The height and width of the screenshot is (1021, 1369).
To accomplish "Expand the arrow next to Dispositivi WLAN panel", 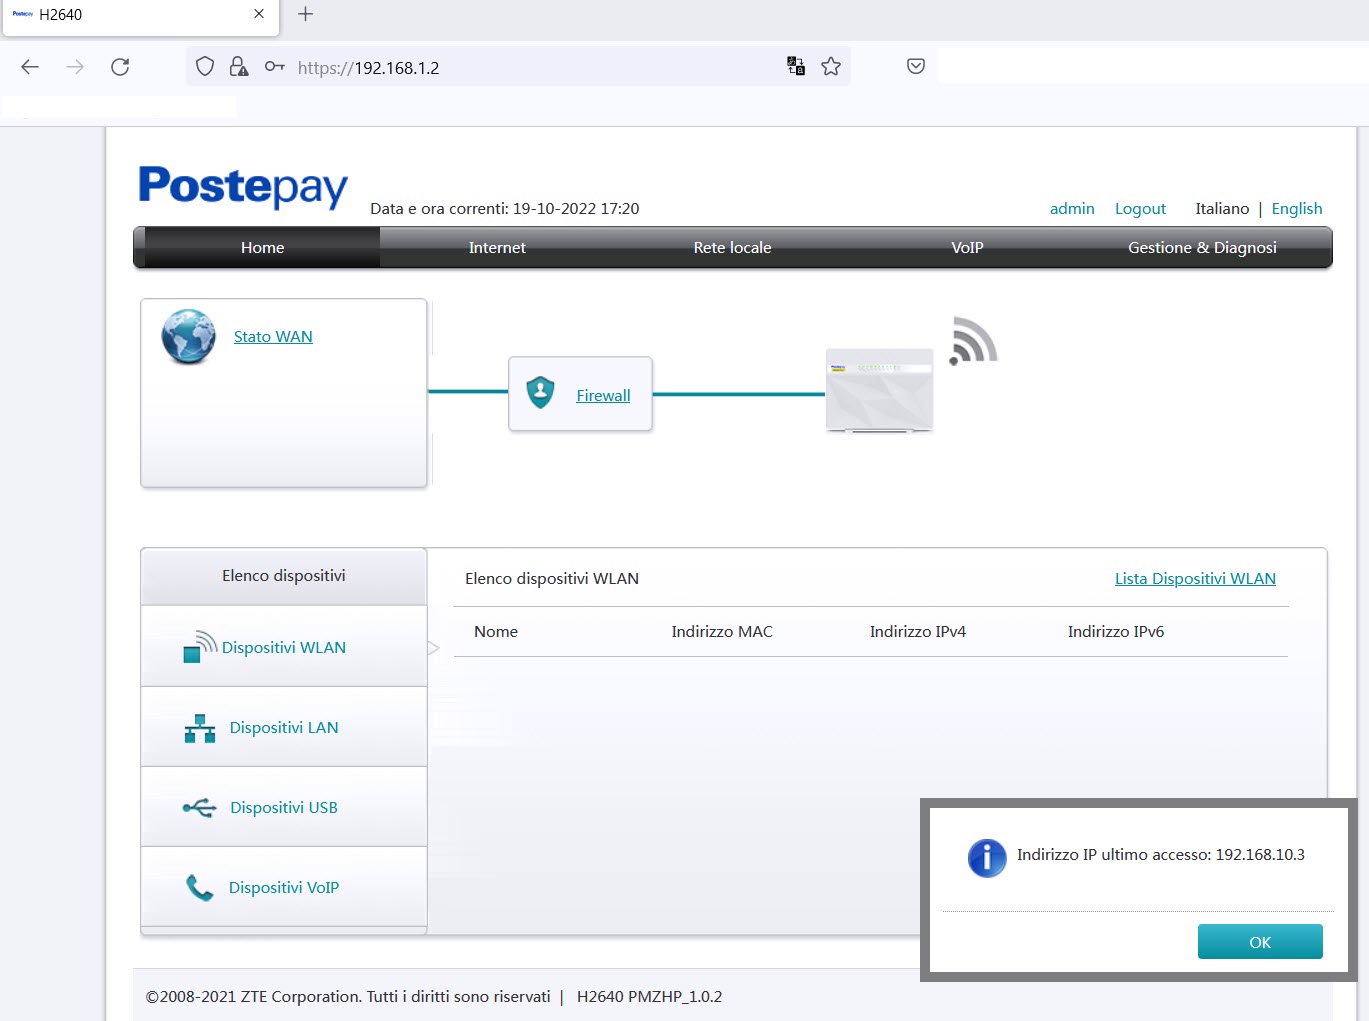I will tap(434, 646).
